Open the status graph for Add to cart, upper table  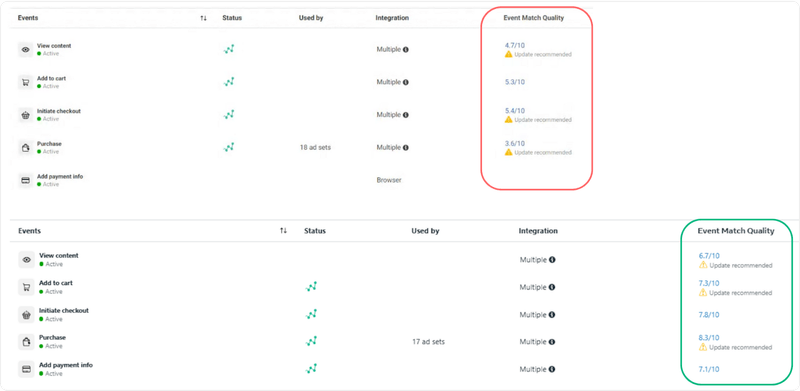tap(229, 82)
